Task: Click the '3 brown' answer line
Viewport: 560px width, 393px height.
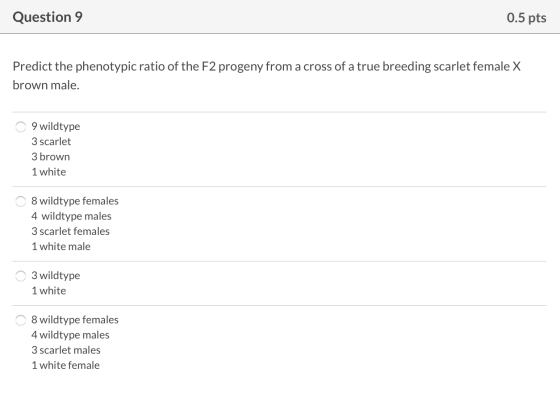Action: coord(50,157)
